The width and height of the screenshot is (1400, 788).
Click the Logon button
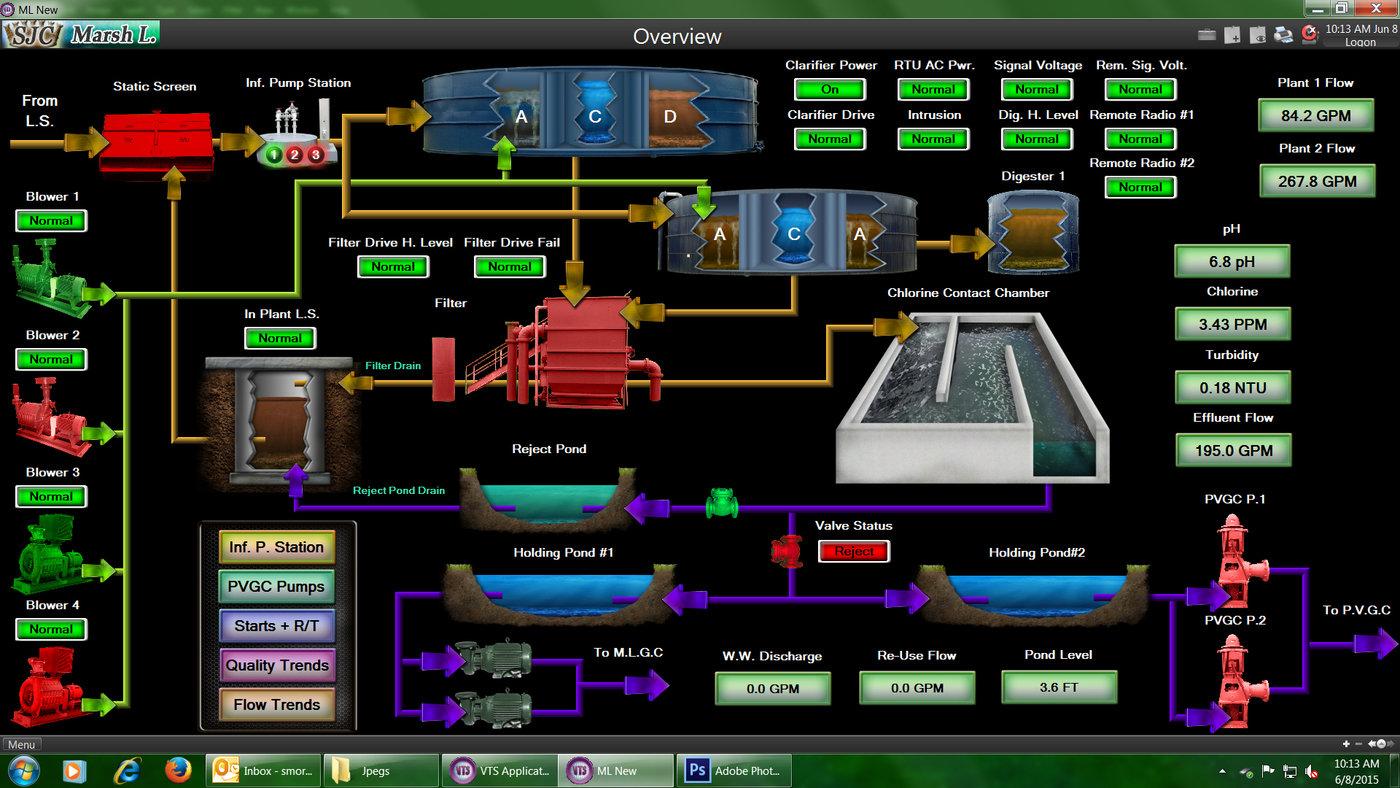[x=1360, y=43]
